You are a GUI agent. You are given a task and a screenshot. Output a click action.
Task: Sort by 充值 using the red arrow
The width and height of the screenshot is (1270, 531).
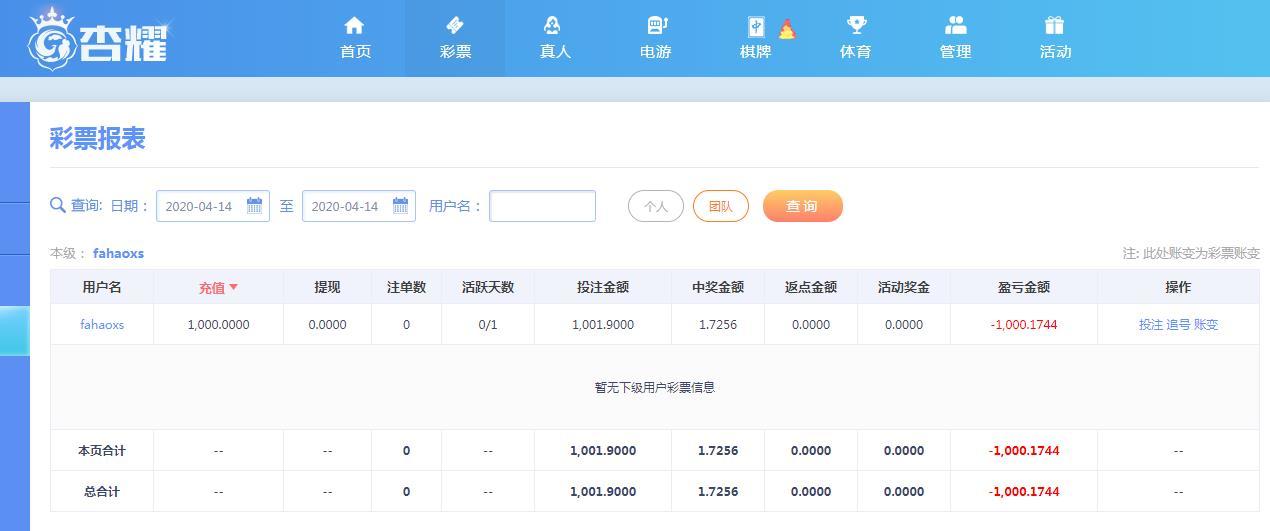233,287
